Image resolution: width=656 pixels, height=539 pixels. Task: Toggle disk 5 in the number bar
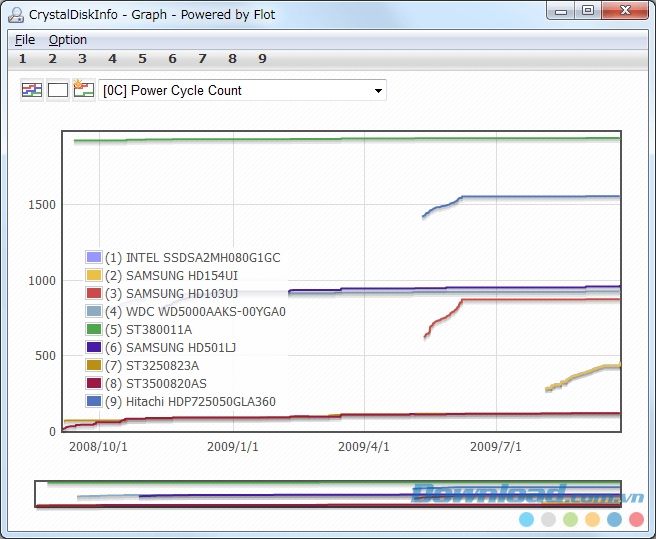(142, 59)
